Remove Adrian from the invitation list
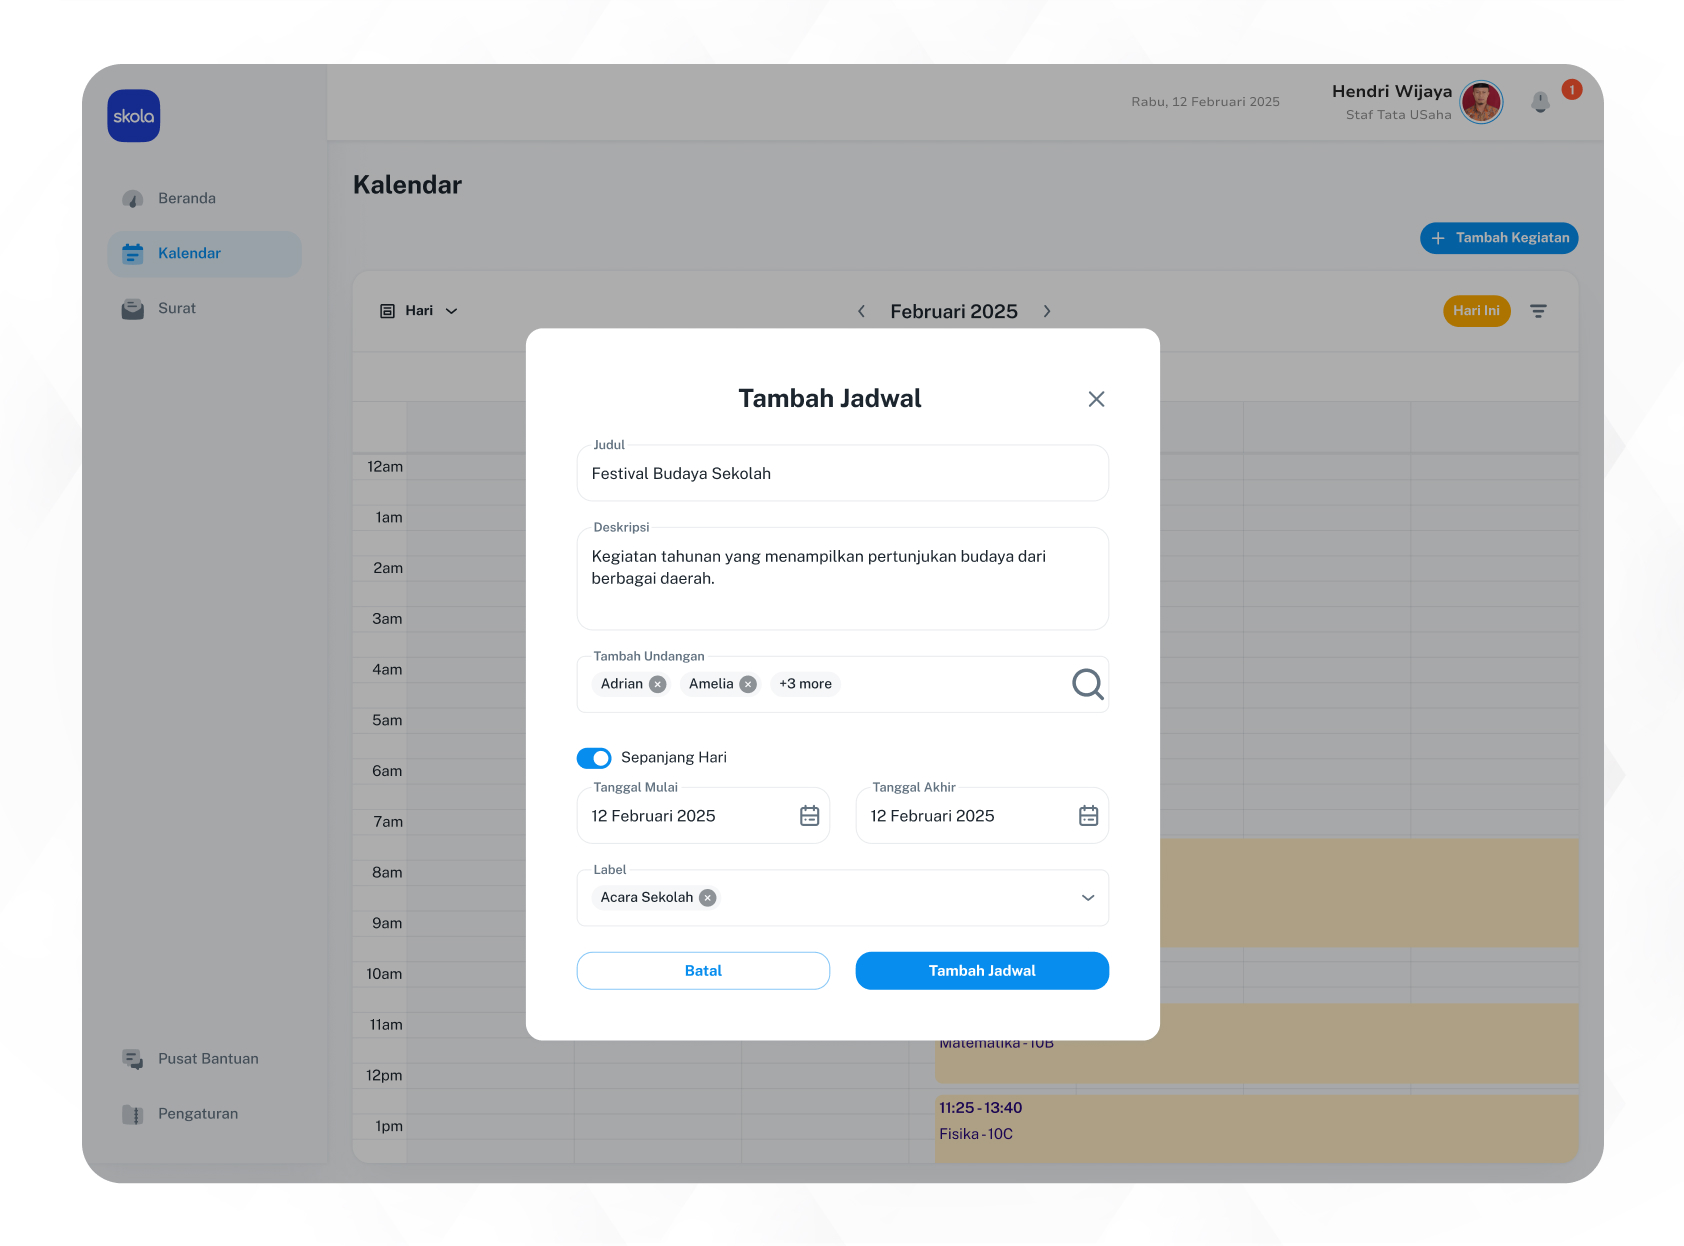This screenshot has height=1246, width=1684. tap(657, 684)
